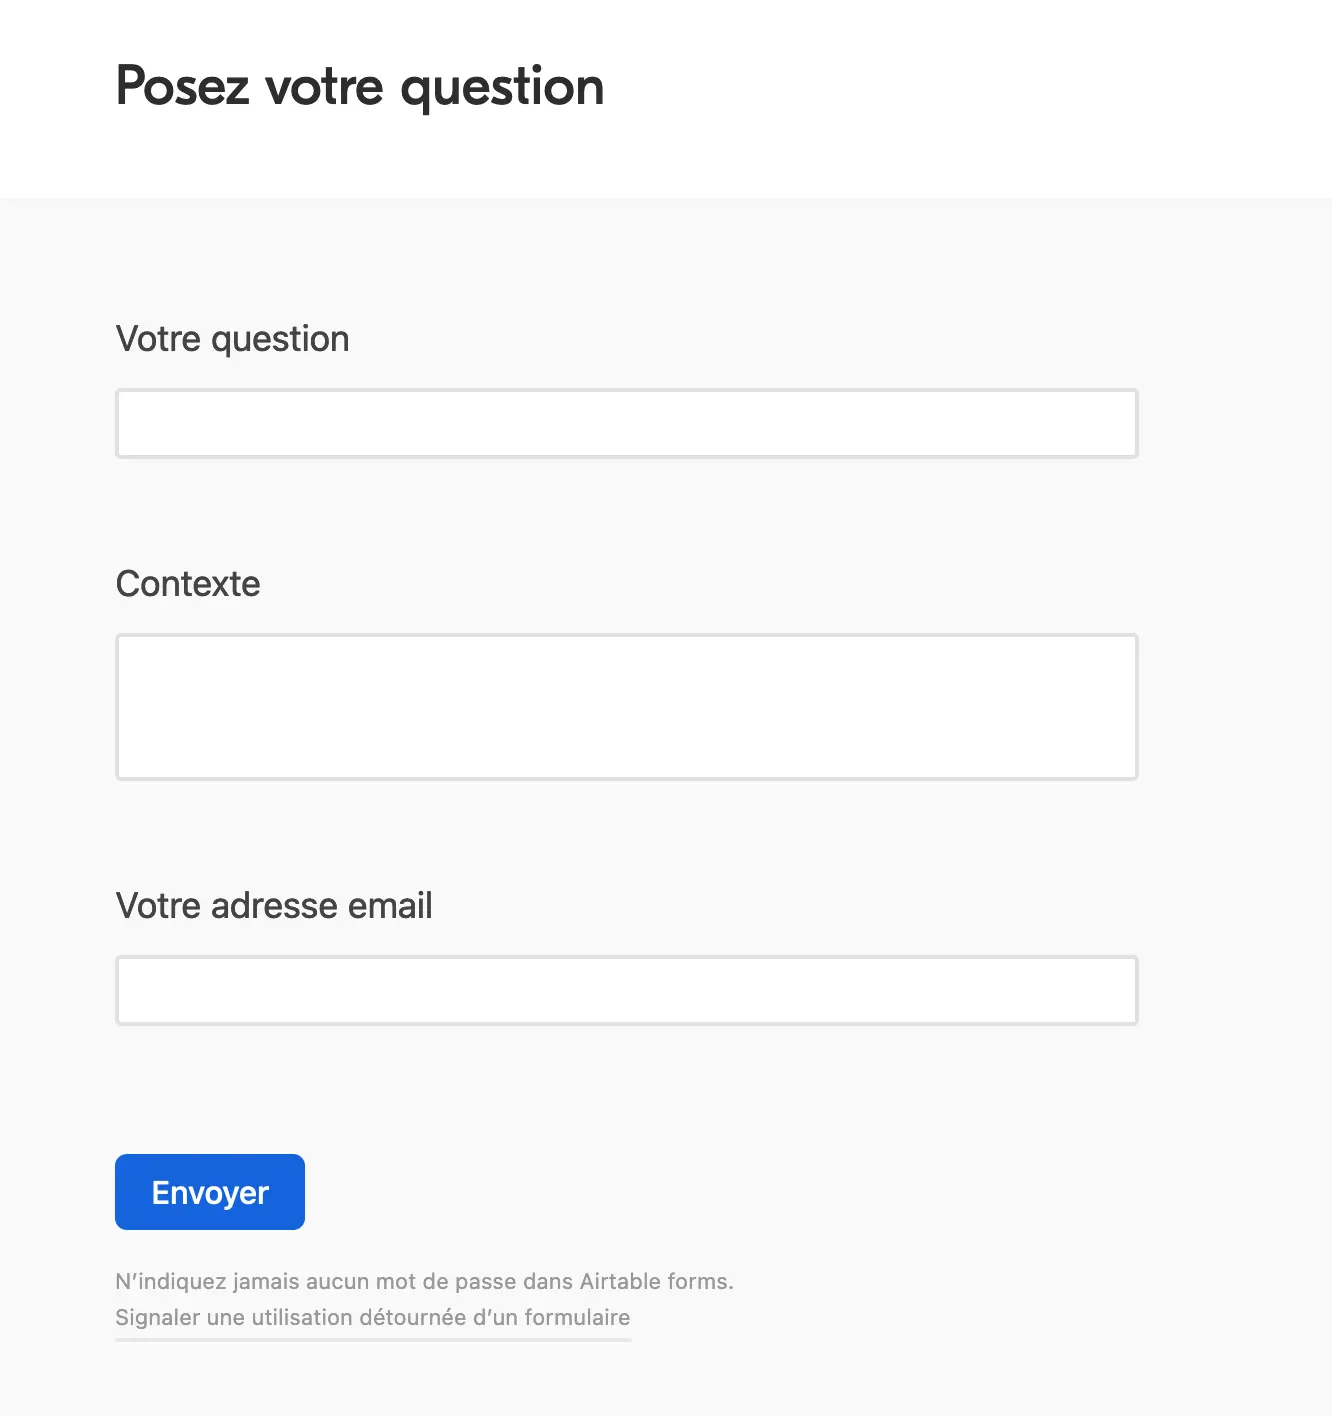
Task: Focus the Contexte multiline text area
Action: (626, 707)
